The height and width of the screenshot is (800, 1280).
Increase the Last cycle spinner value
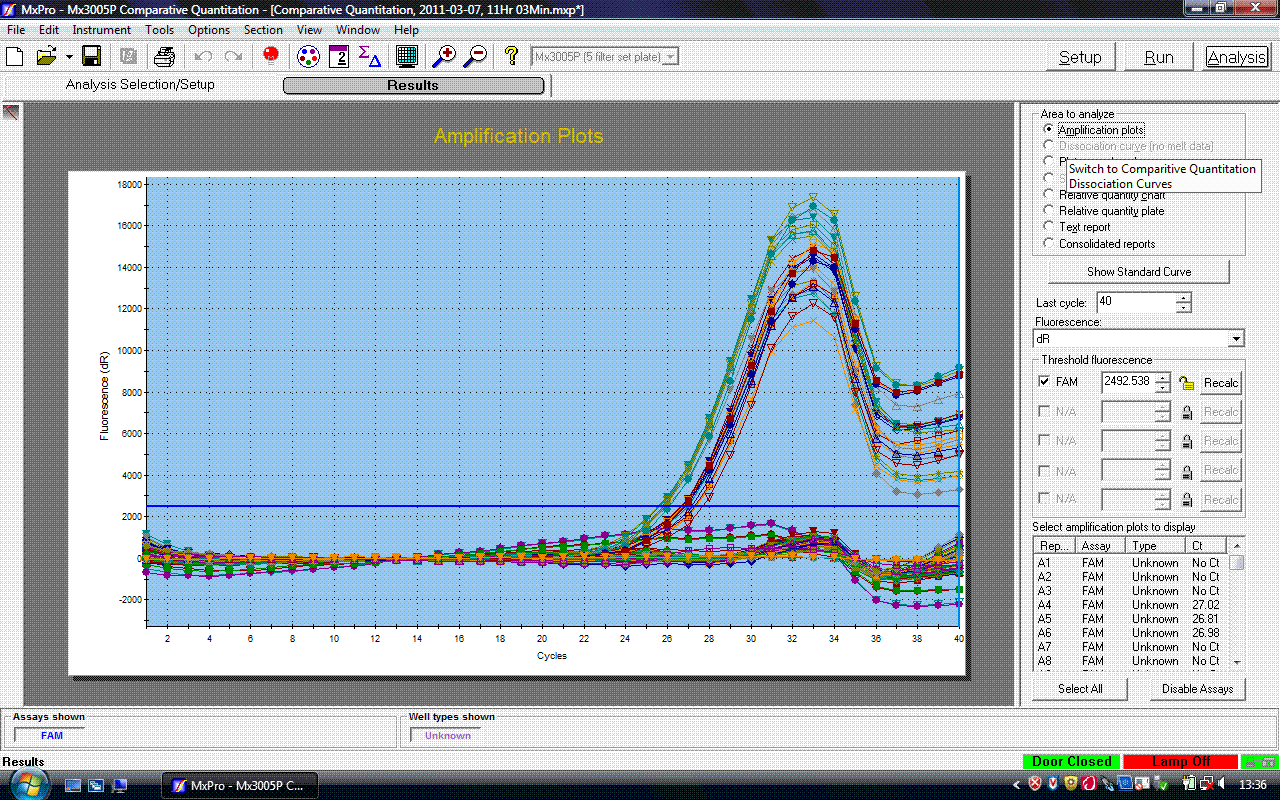point(1184,297)
